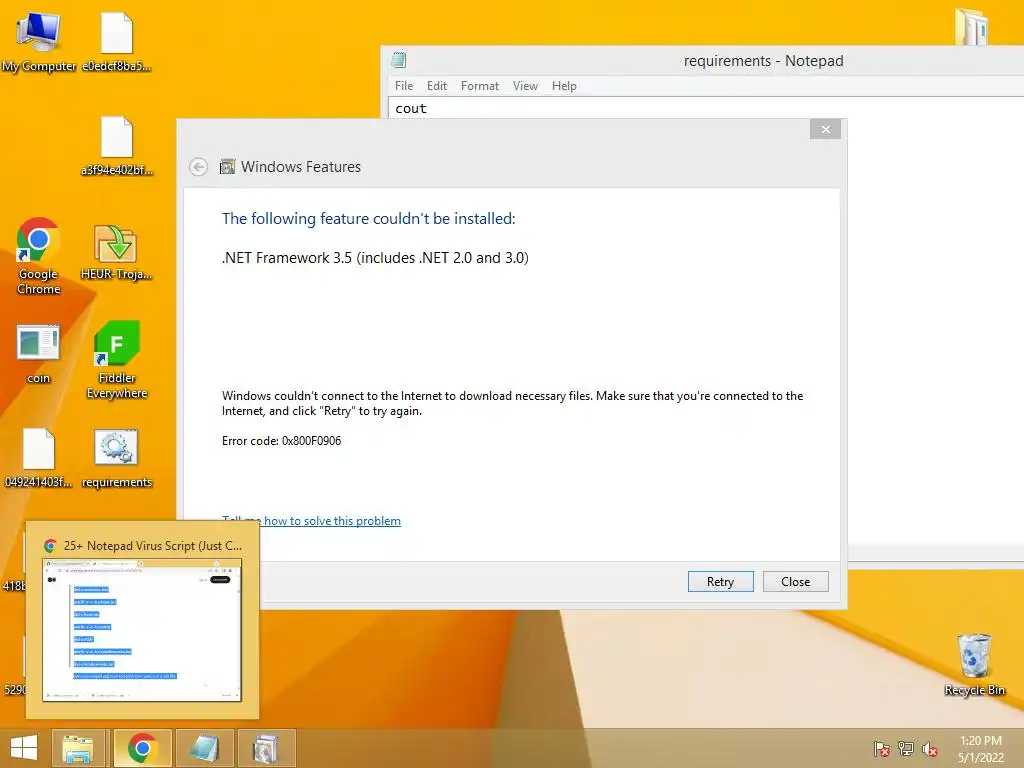Open the Help menu in Notepad
The image size is (1024, 768).
tap(564, 86)
